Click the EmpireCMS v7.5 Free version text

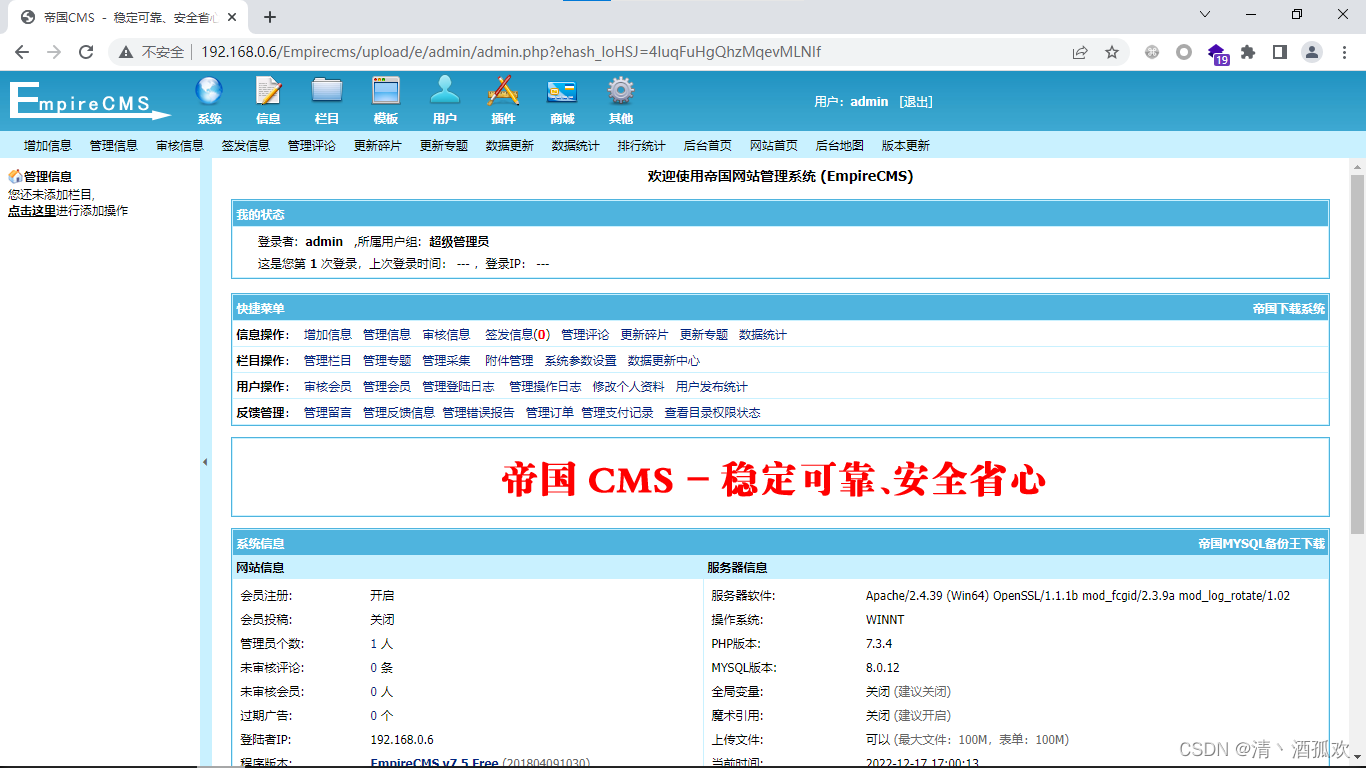click(x=434, y=763)
